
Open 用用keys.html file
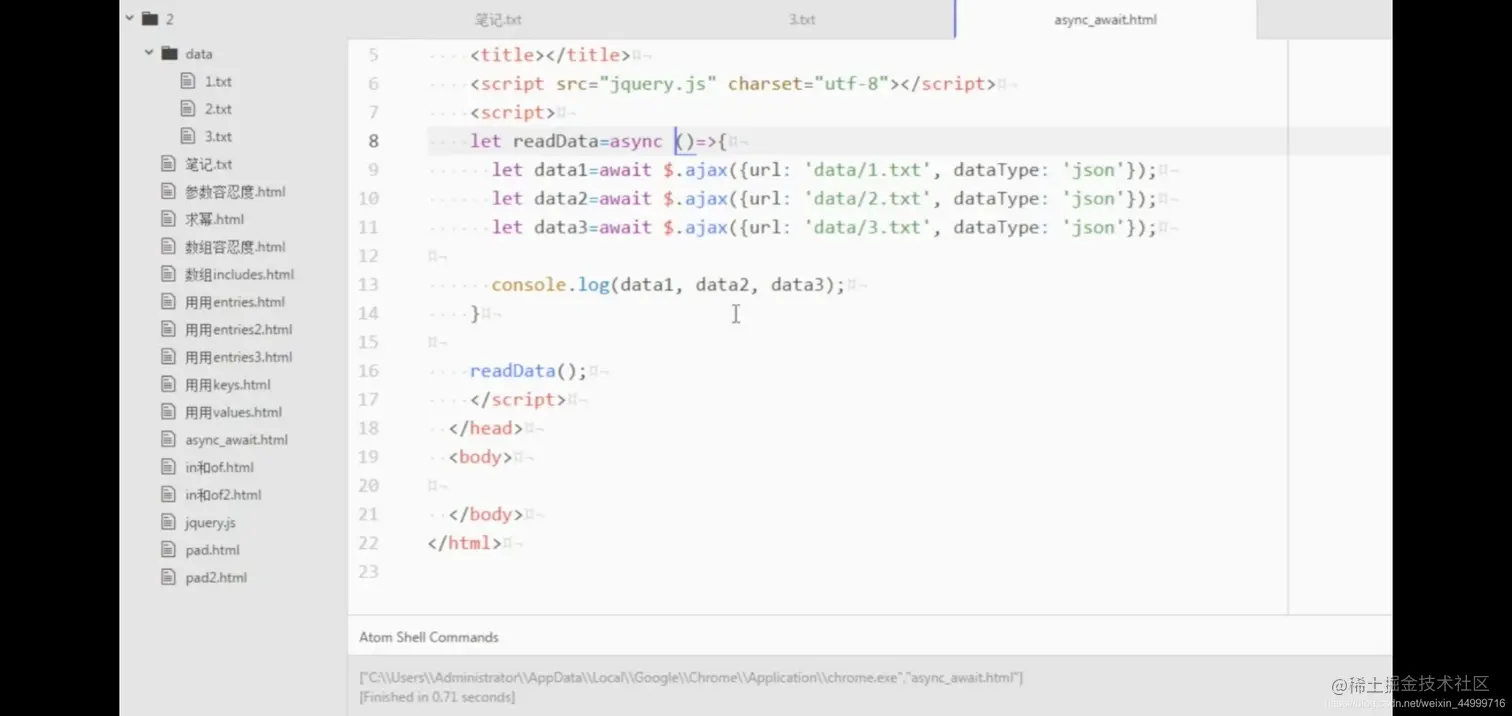pyautogui.click(x=228, y=385)
